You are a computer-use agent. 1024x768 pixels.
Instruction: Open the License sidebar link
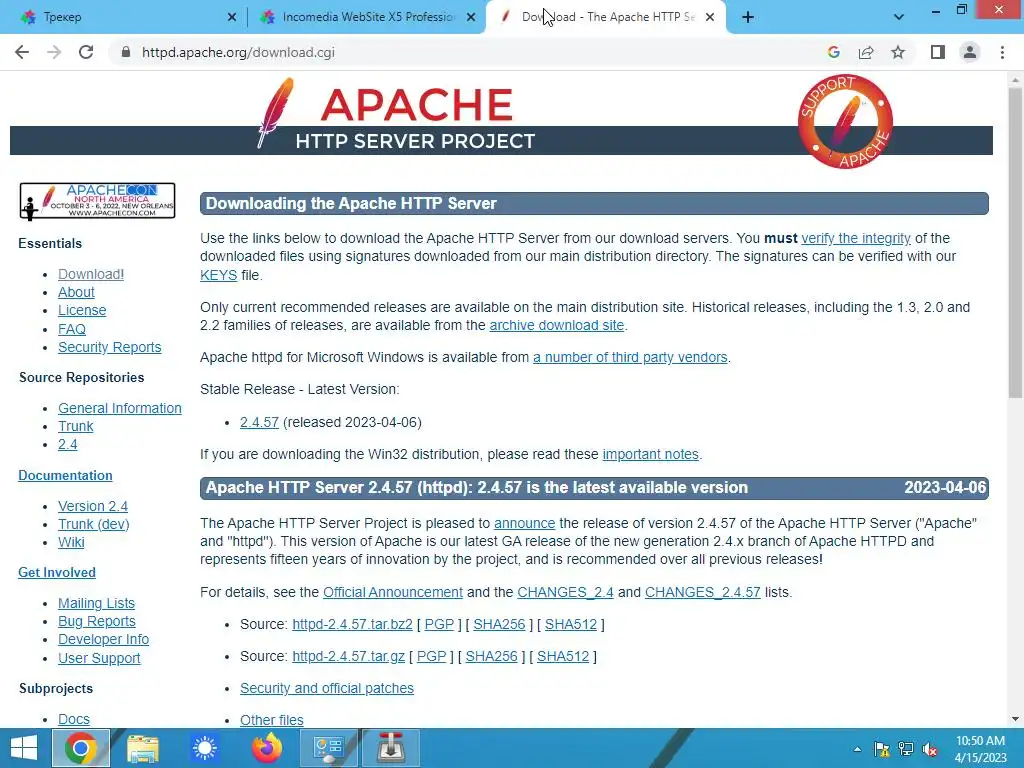click(82, 310)
